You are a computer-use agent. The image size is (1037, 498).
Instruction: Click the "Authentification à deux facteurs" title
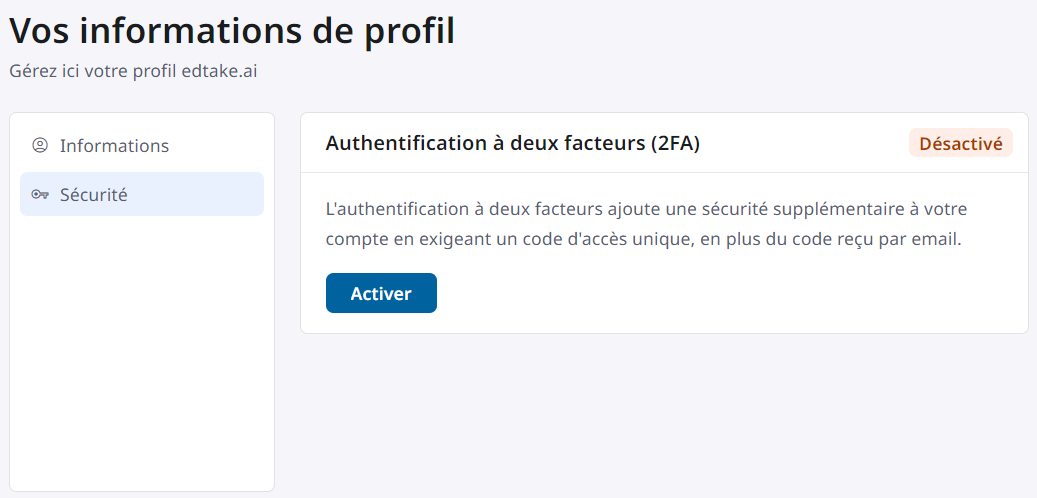(486, 143)
